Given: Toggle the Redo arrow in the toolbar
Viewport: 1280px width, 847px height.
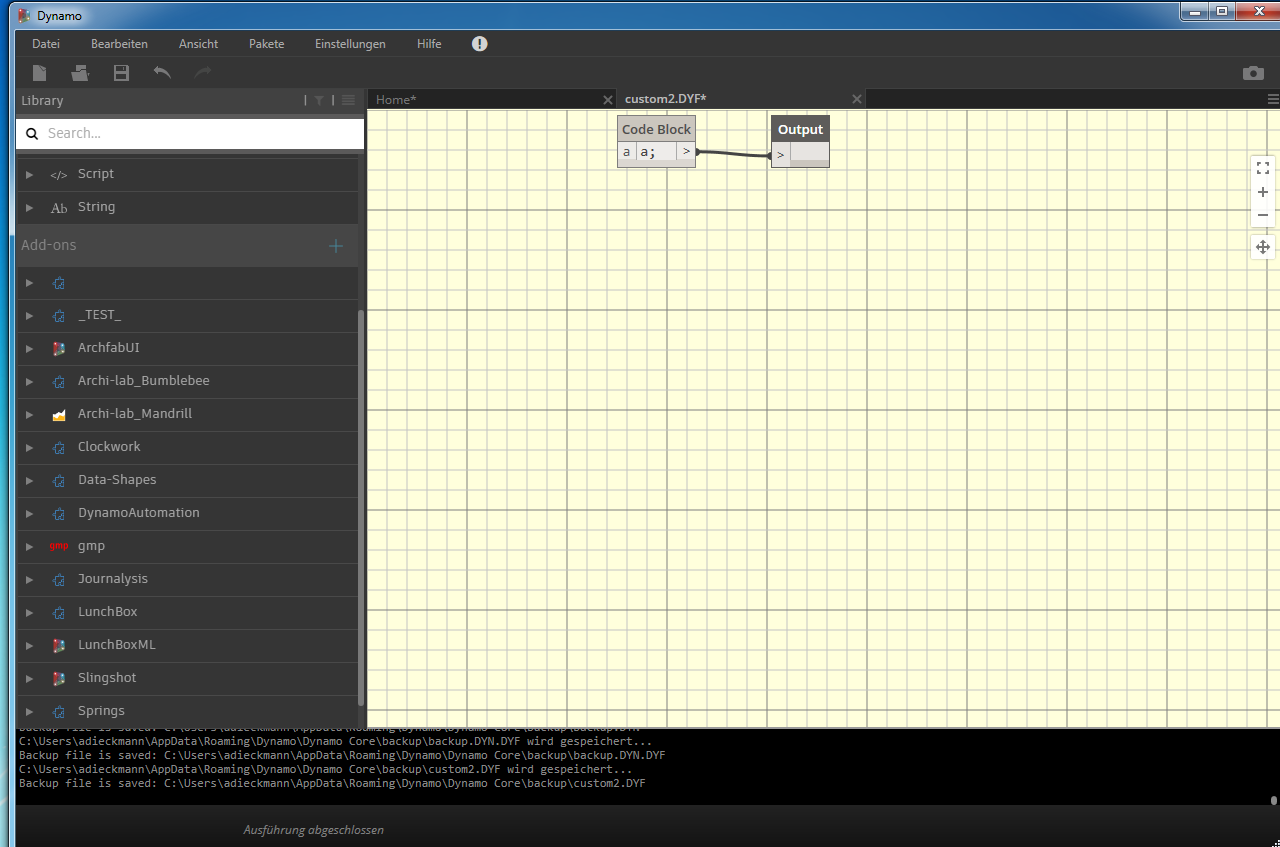Looking at the screenshot, I should pyautogui.click(x=201, y=72).
